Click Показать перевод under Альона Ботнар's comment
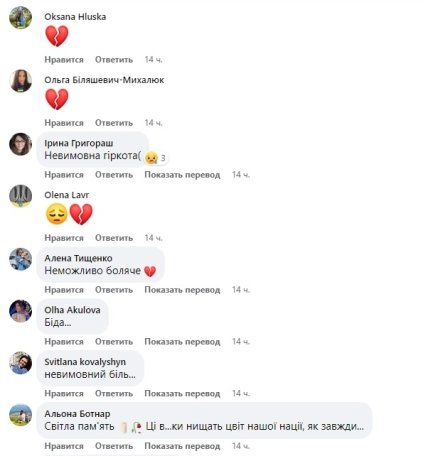 coord(182,446)
